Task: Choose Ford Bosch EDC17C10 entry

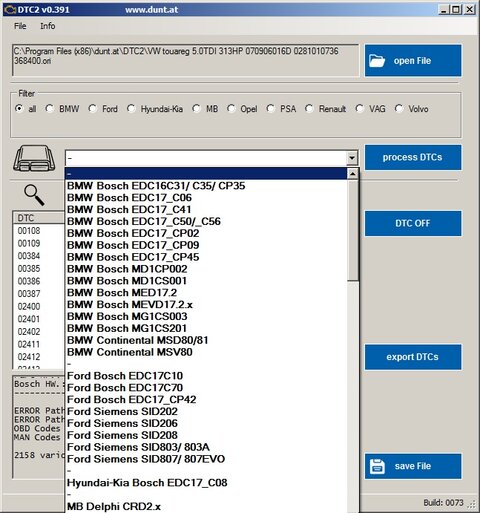Action: [x=206, y=376]
